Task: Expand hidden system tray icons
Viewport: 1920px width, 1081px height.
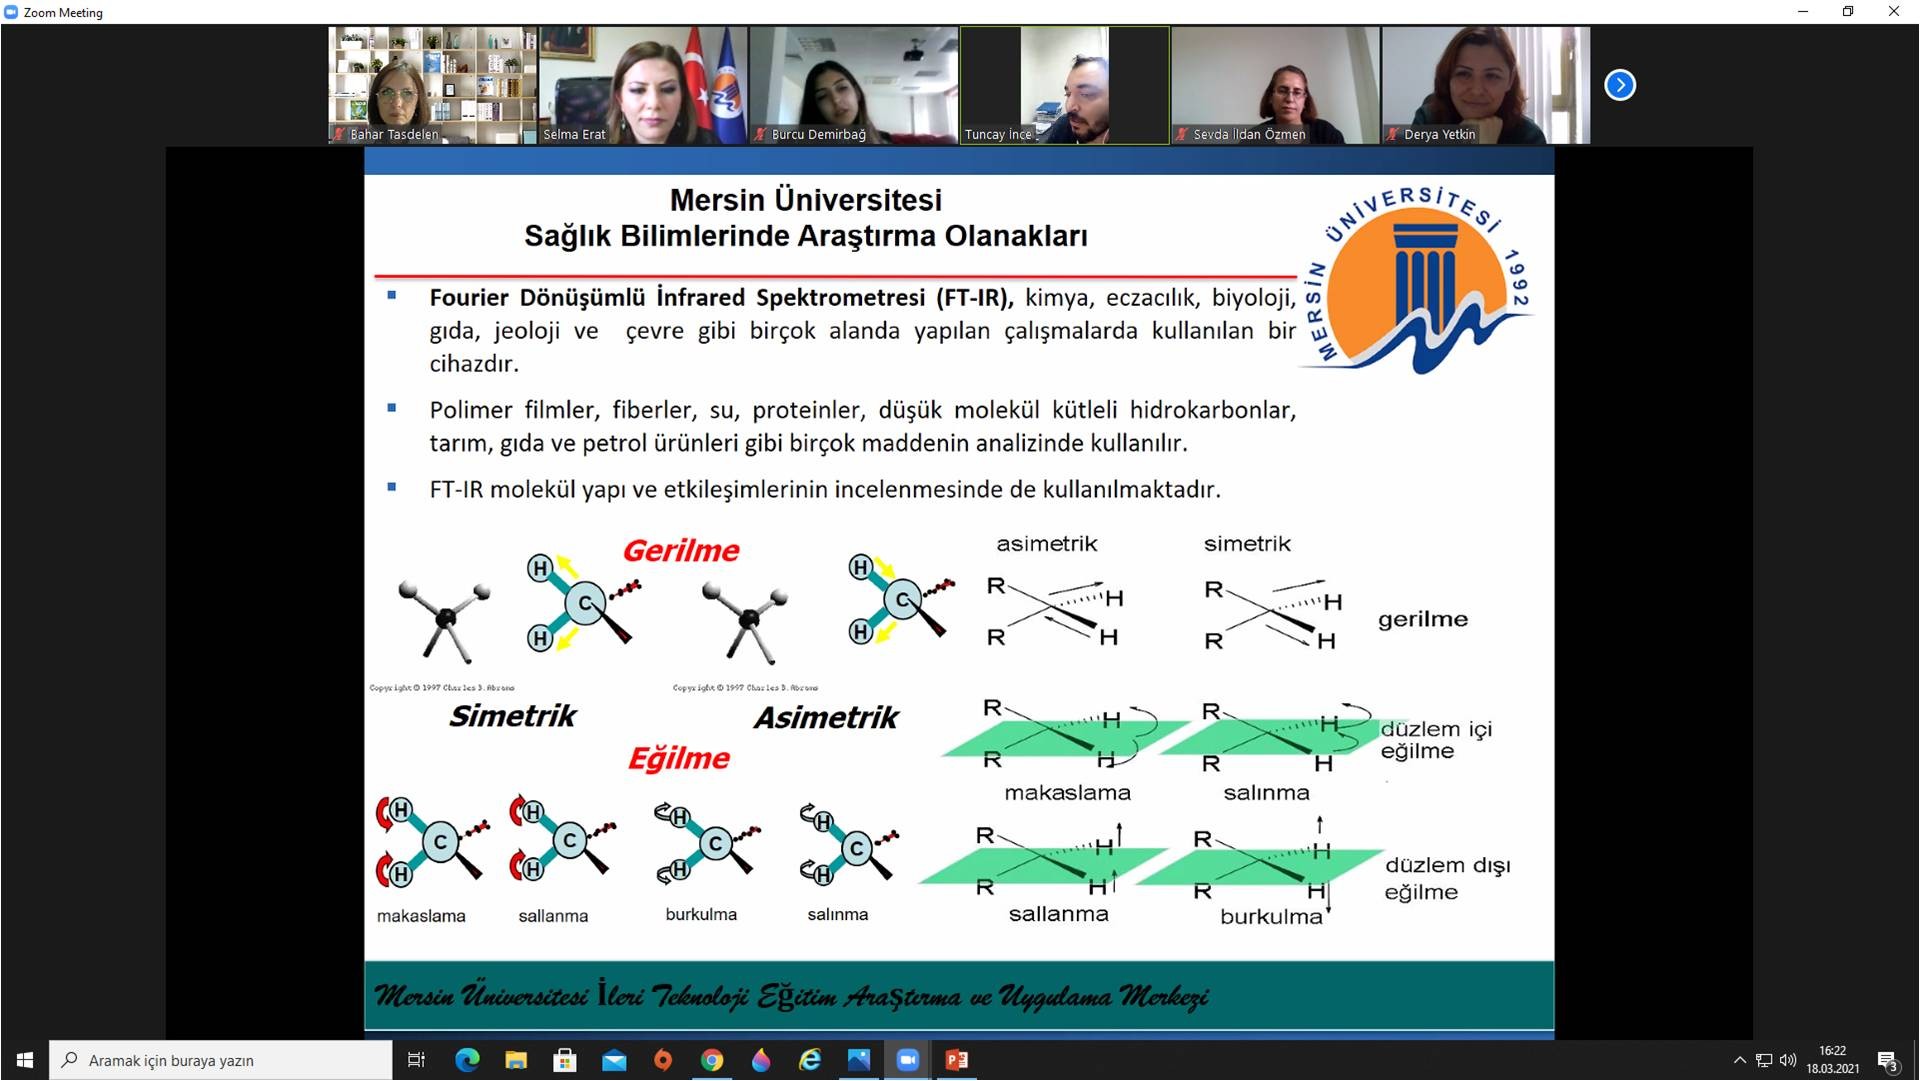Action: tap(1740, 1060)
